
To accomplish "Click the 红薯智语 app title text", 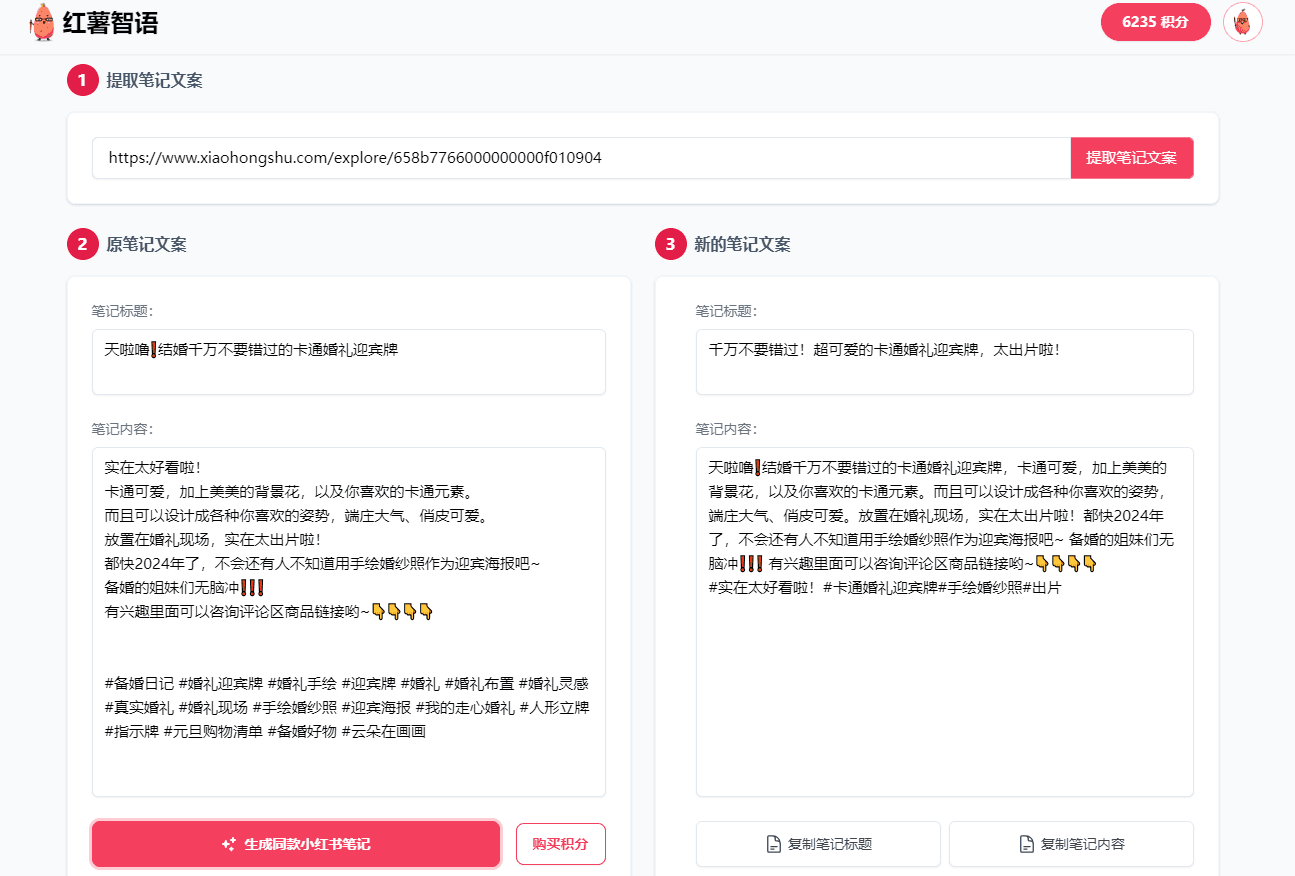I will (107, 21).
